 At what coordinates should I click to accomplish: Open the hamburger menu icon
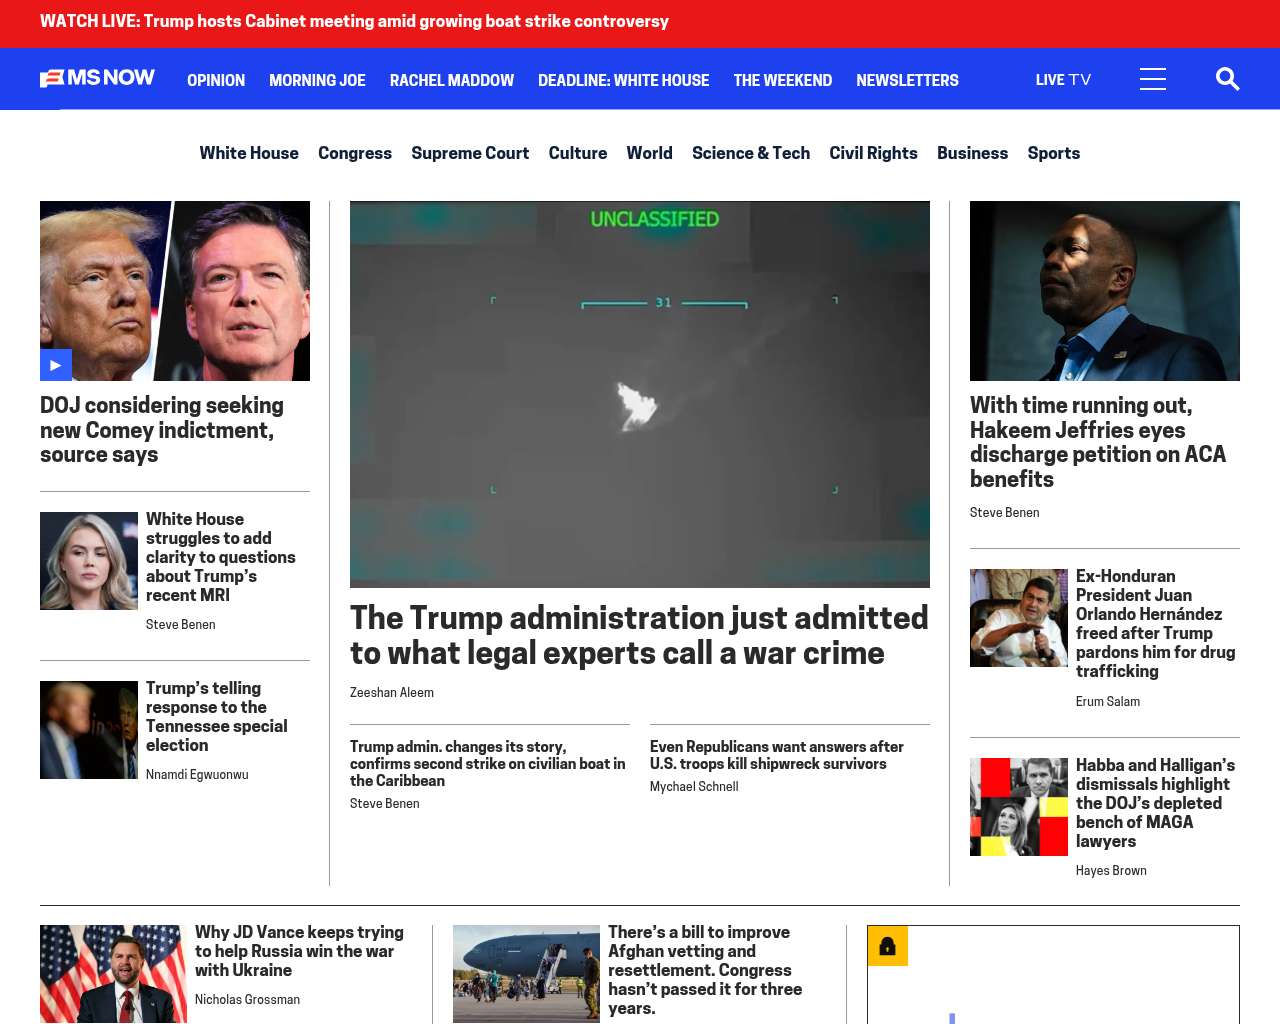1152,79
